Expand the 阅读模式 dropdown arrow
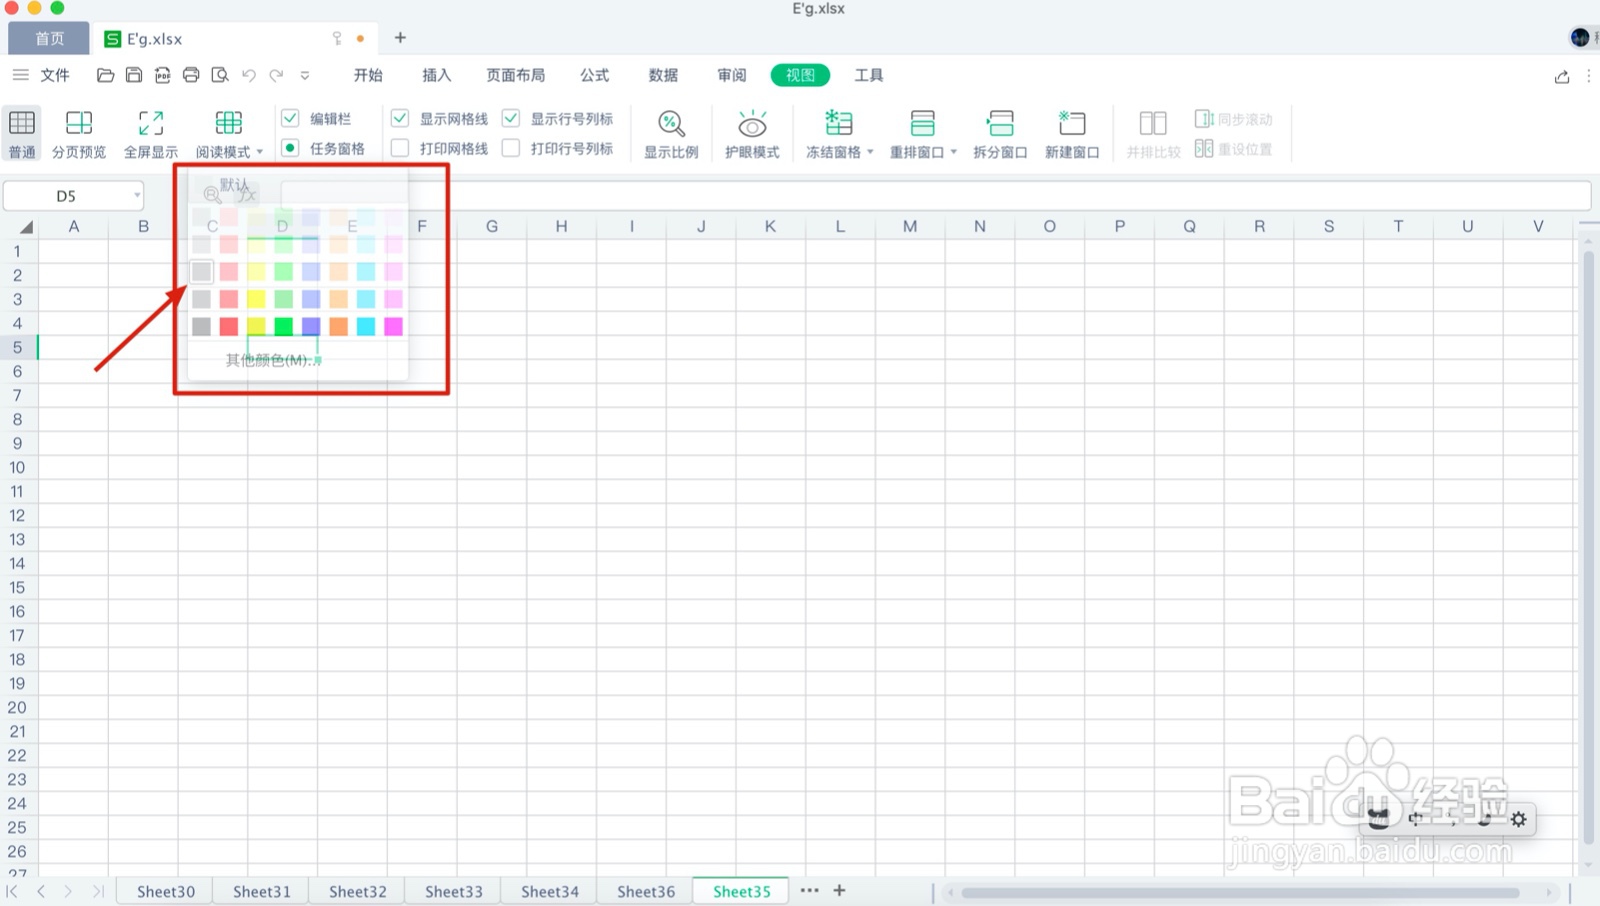This screenshot has width=1600, height=906. point(260,152)
